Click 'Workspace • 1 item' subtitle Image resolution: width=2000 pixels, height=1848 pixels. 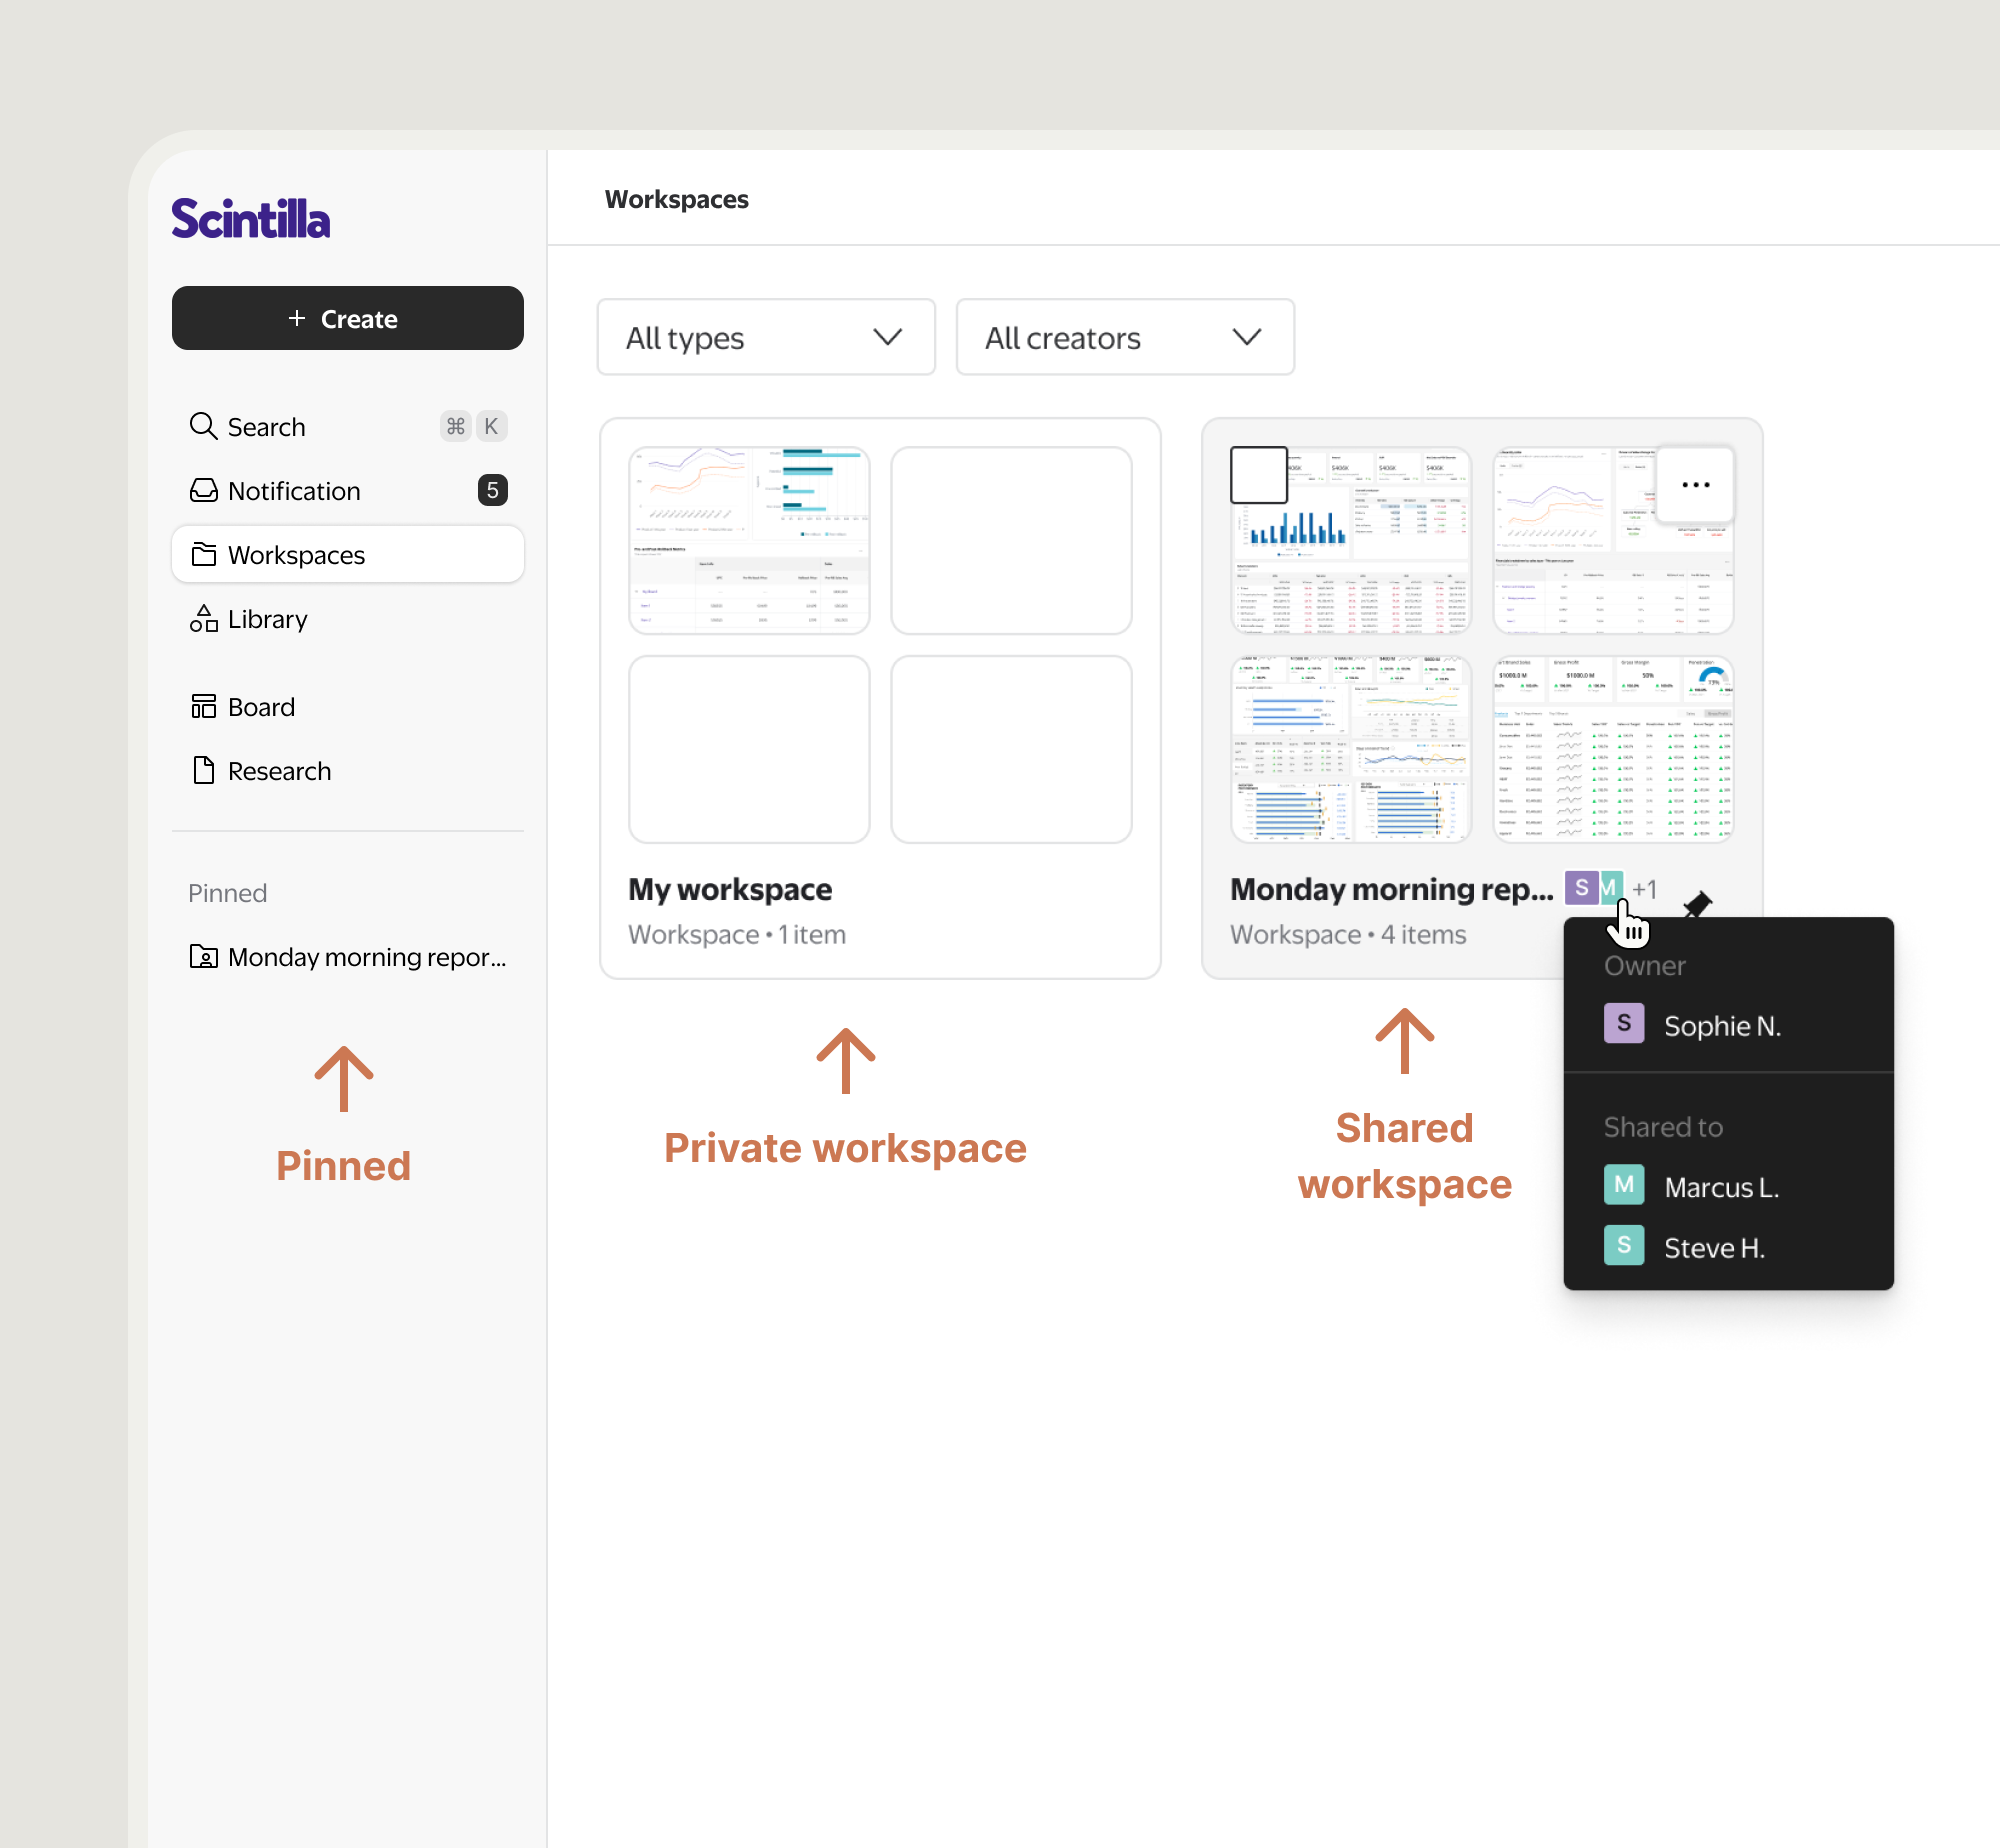[x=737, y=934]
